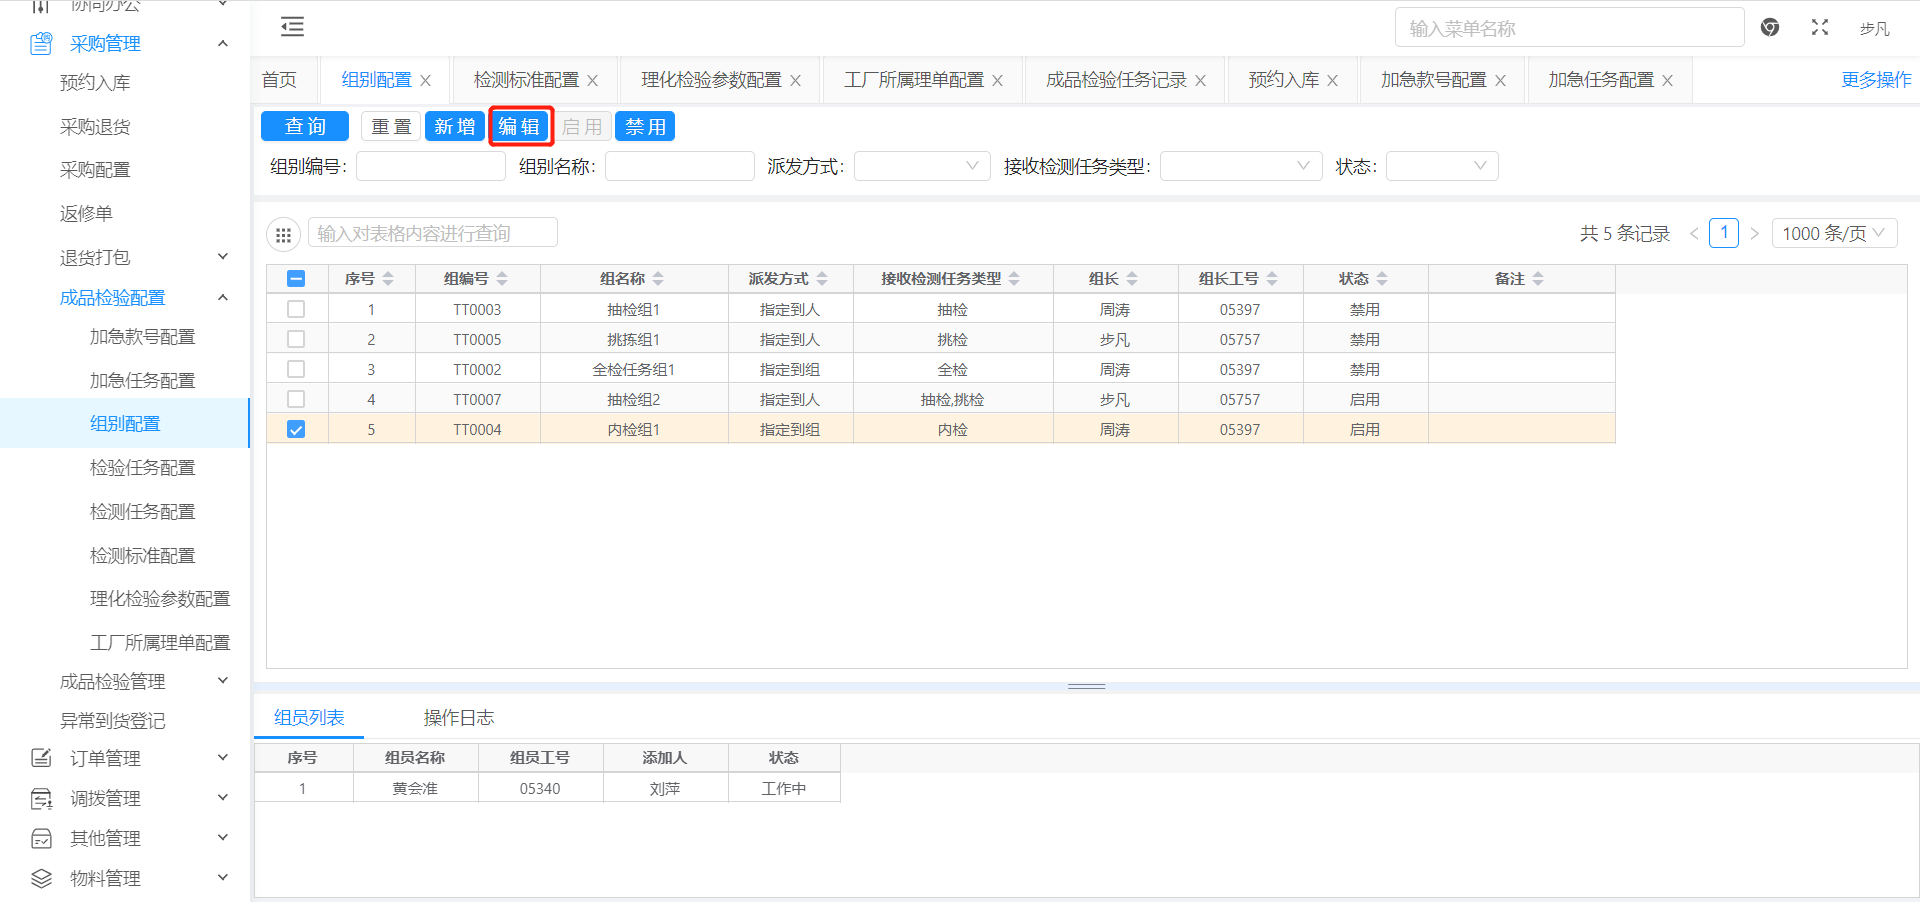Close the 检测标准配置 tab
Screen dimensions: 1920x902
[593, 81]
